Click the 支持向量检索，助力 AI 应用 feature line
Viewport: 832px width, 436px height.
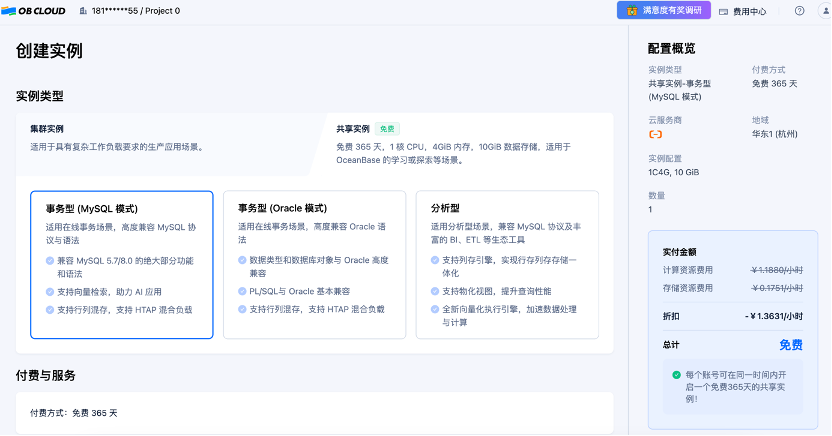(109, 292)
